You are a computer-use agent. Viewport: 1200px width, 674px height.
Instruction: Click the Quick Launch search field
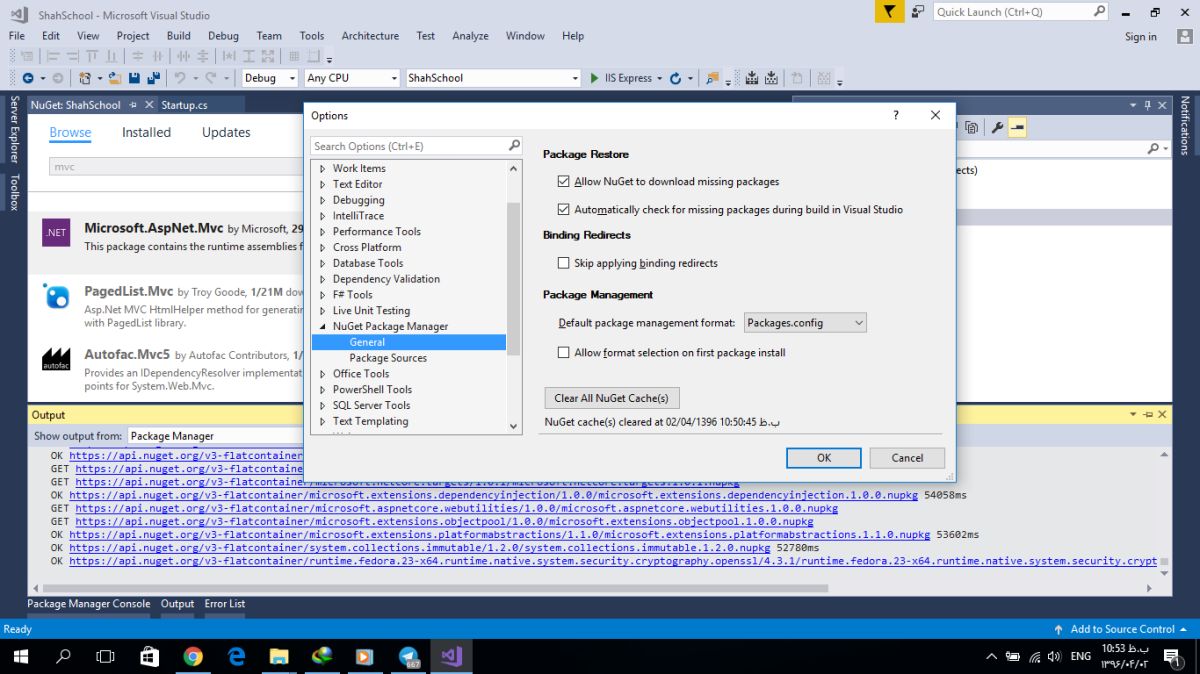point(1012,12)
